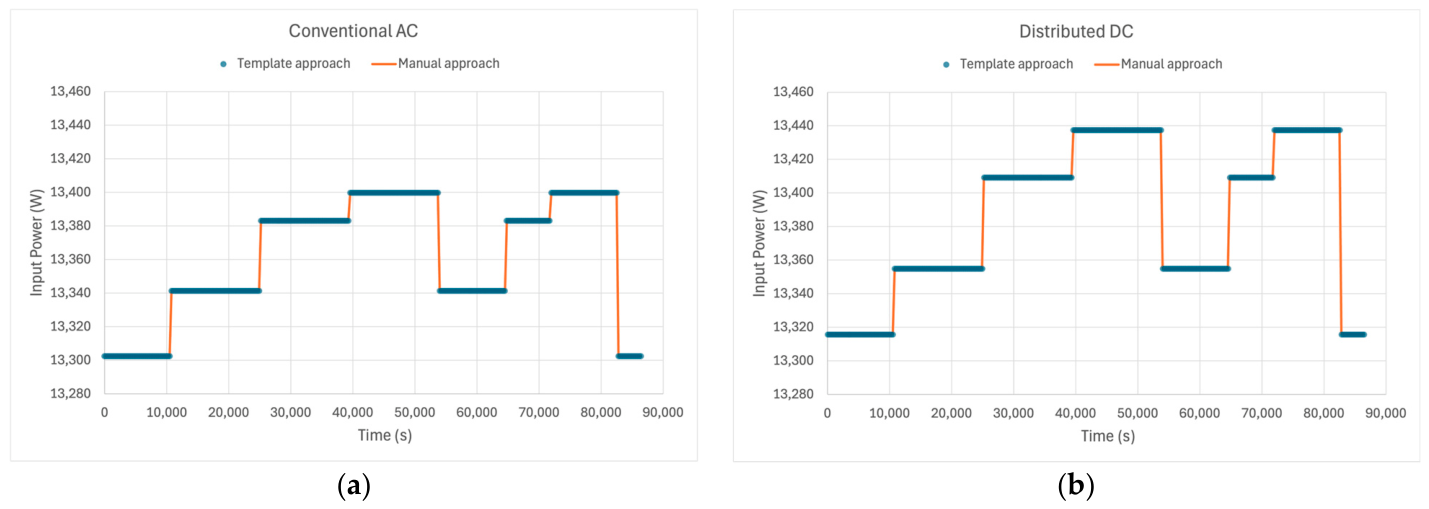Click the Time (s) label under Distributed DC
The image size is (1429, 509).
[1106, 436]
